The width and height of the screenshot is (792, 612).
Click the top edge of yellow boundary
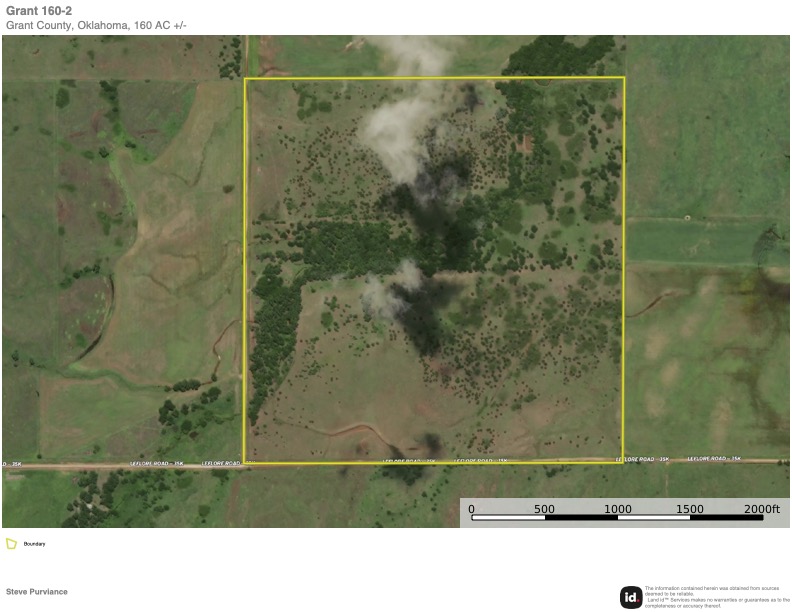434,78
